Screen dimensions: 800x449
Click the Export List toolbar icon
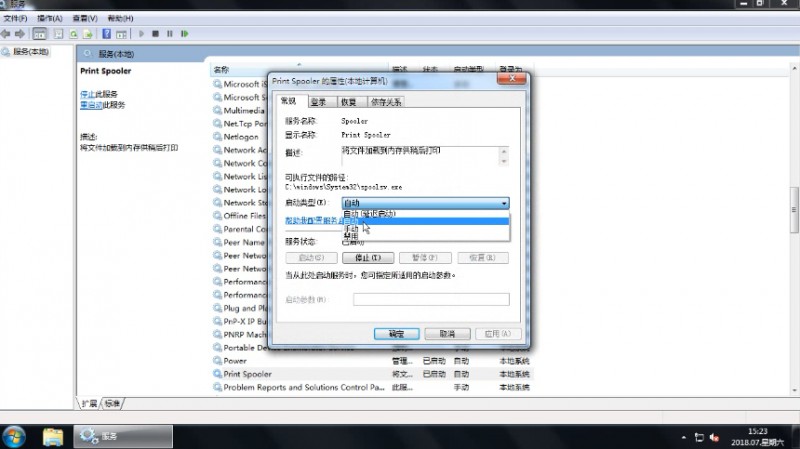[88, 34]
